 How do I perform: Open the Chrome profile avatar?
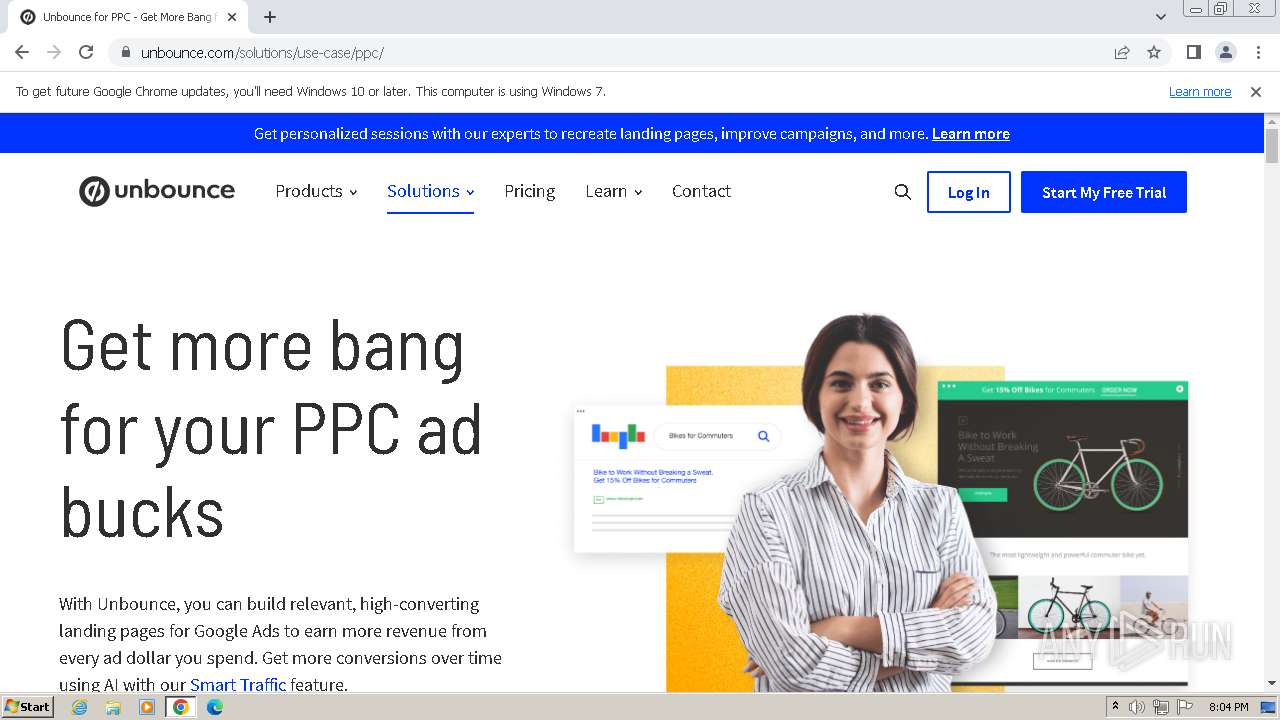tap(1226, 52)
